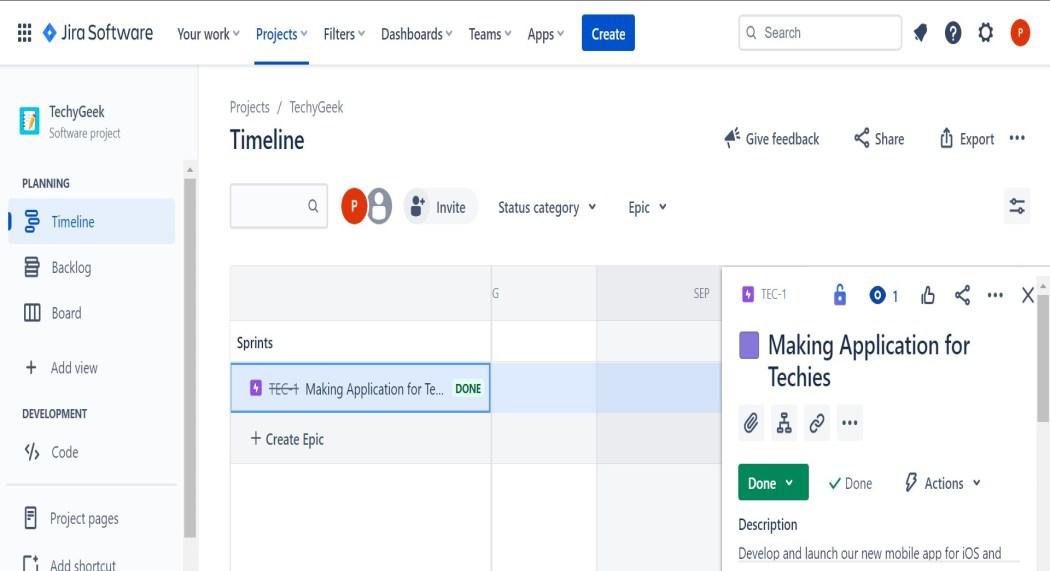
Task: Click the thumbs up vote icon
Action: click(x=927, y=295)
